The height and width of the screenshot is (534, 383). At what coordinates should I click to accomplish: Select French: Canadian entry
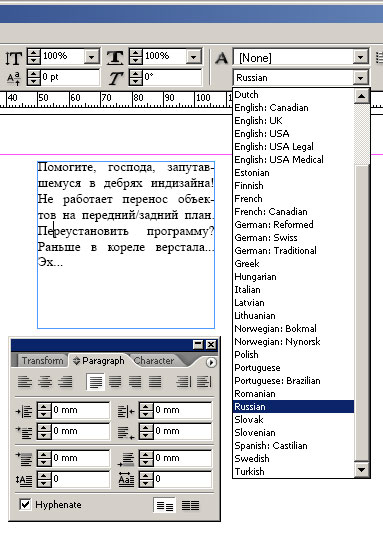[x=293, y=211]
